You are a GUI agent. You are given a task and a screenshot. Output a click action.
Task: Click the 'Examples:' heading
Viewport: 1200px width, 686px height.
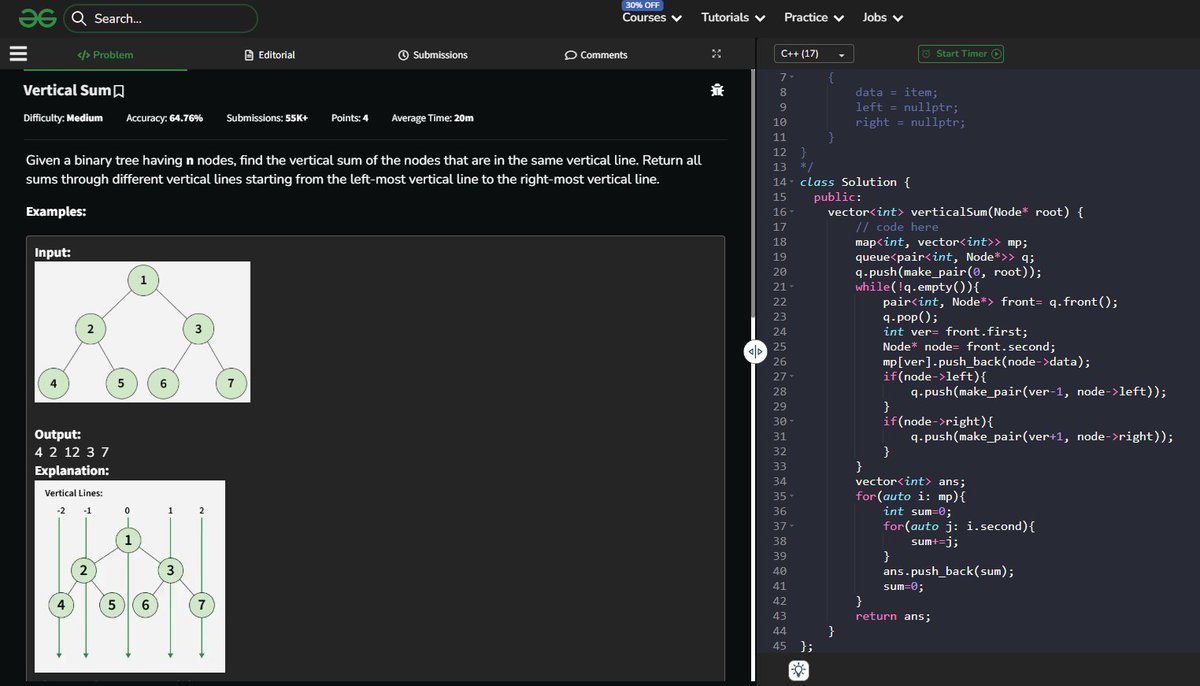coord(56,212)
